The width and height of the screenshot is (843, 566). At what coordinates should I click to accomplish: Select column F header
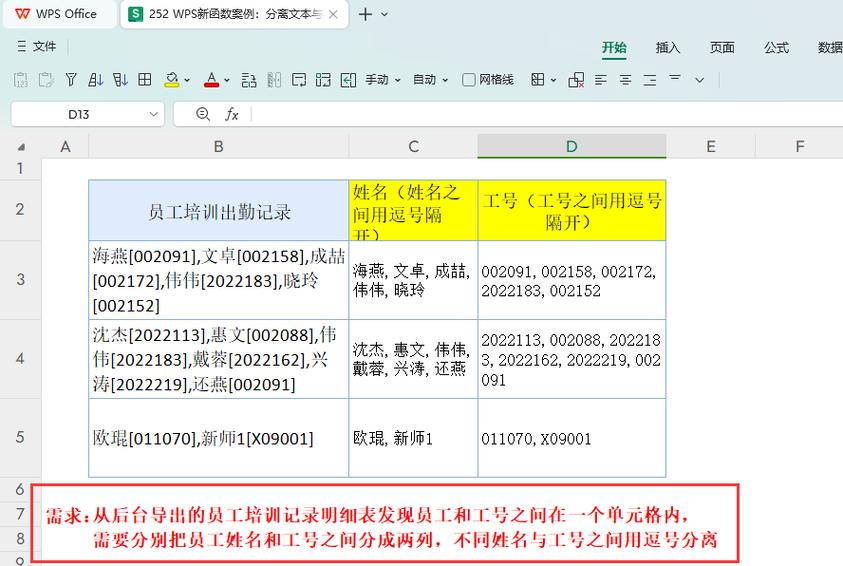pos(799,146)
